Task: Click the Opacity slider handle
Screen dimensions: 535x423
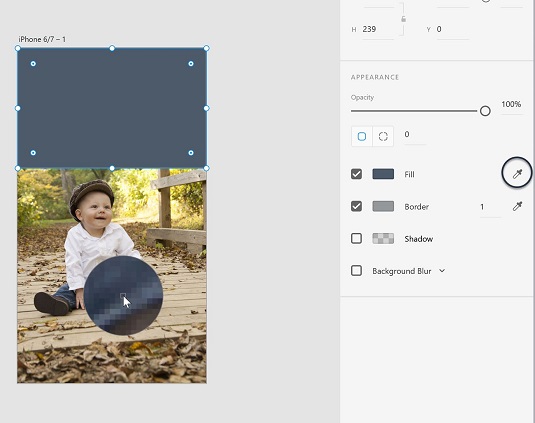Action: coord(485,111)
